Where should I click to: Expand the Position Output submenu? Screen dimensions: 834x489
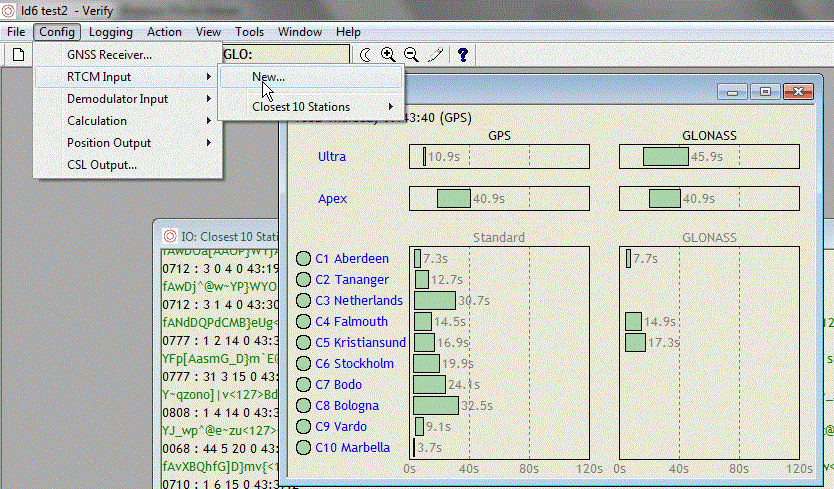click(128, 143)
